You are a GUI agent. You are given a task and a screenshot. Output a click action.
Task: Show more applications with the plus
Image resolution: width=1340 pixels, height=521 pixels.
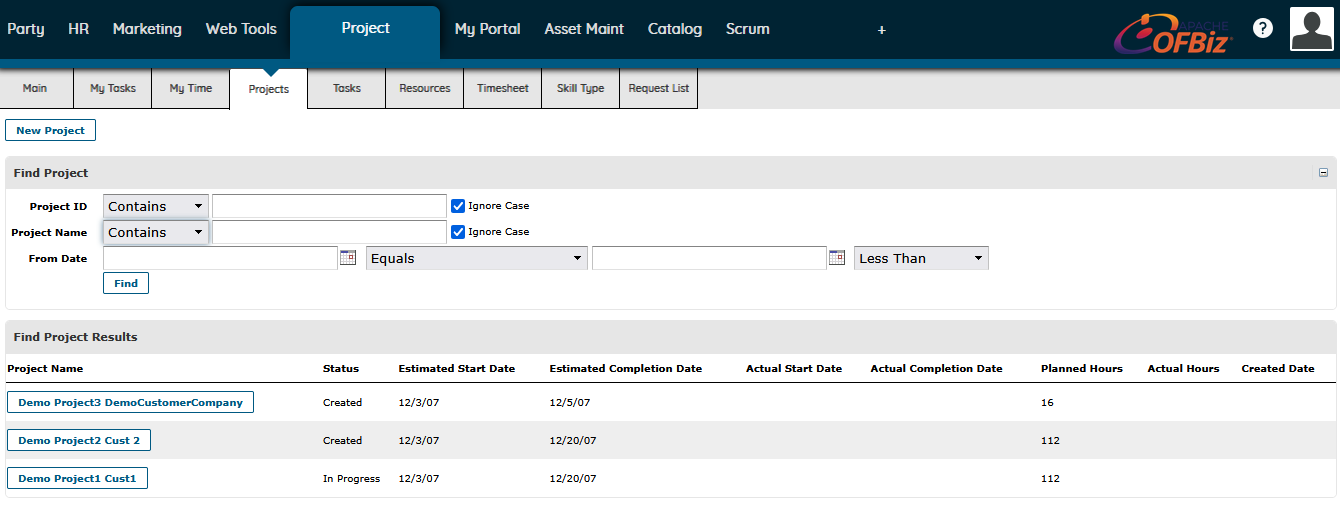tap(881, 30)
